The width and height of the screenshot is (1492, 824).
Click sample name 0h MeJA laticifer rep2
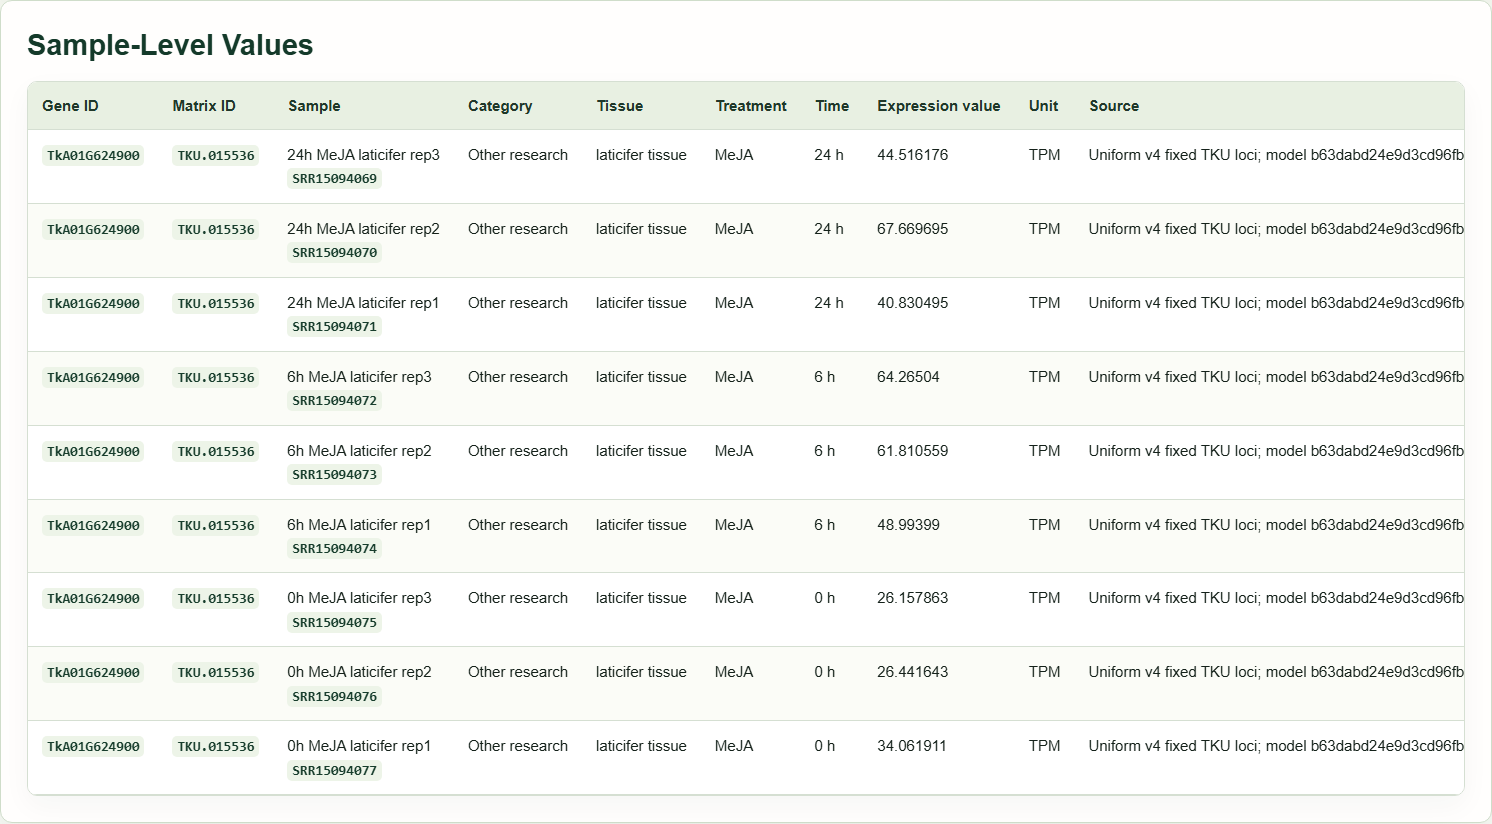click(359, 672)
